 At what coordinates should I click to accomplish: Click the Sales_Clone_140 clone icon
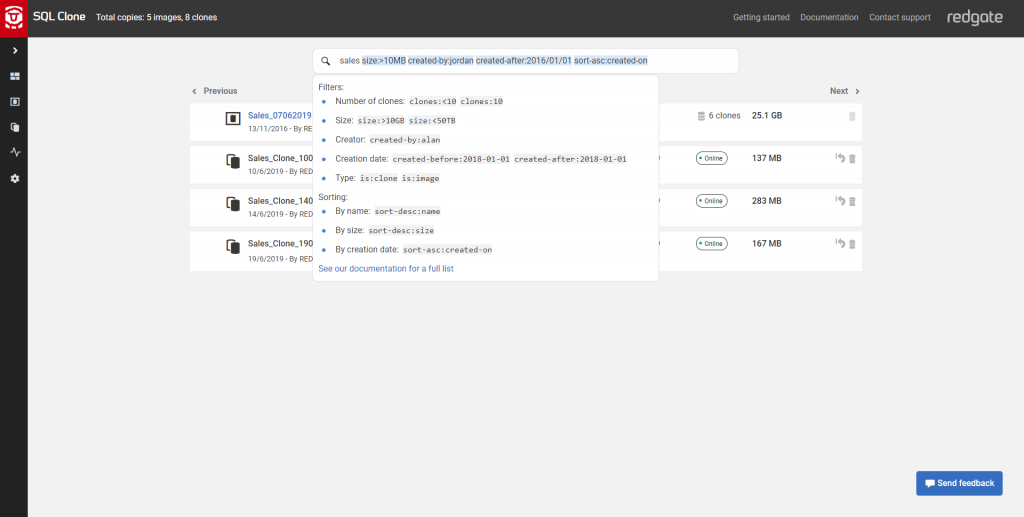coord(233,204)
